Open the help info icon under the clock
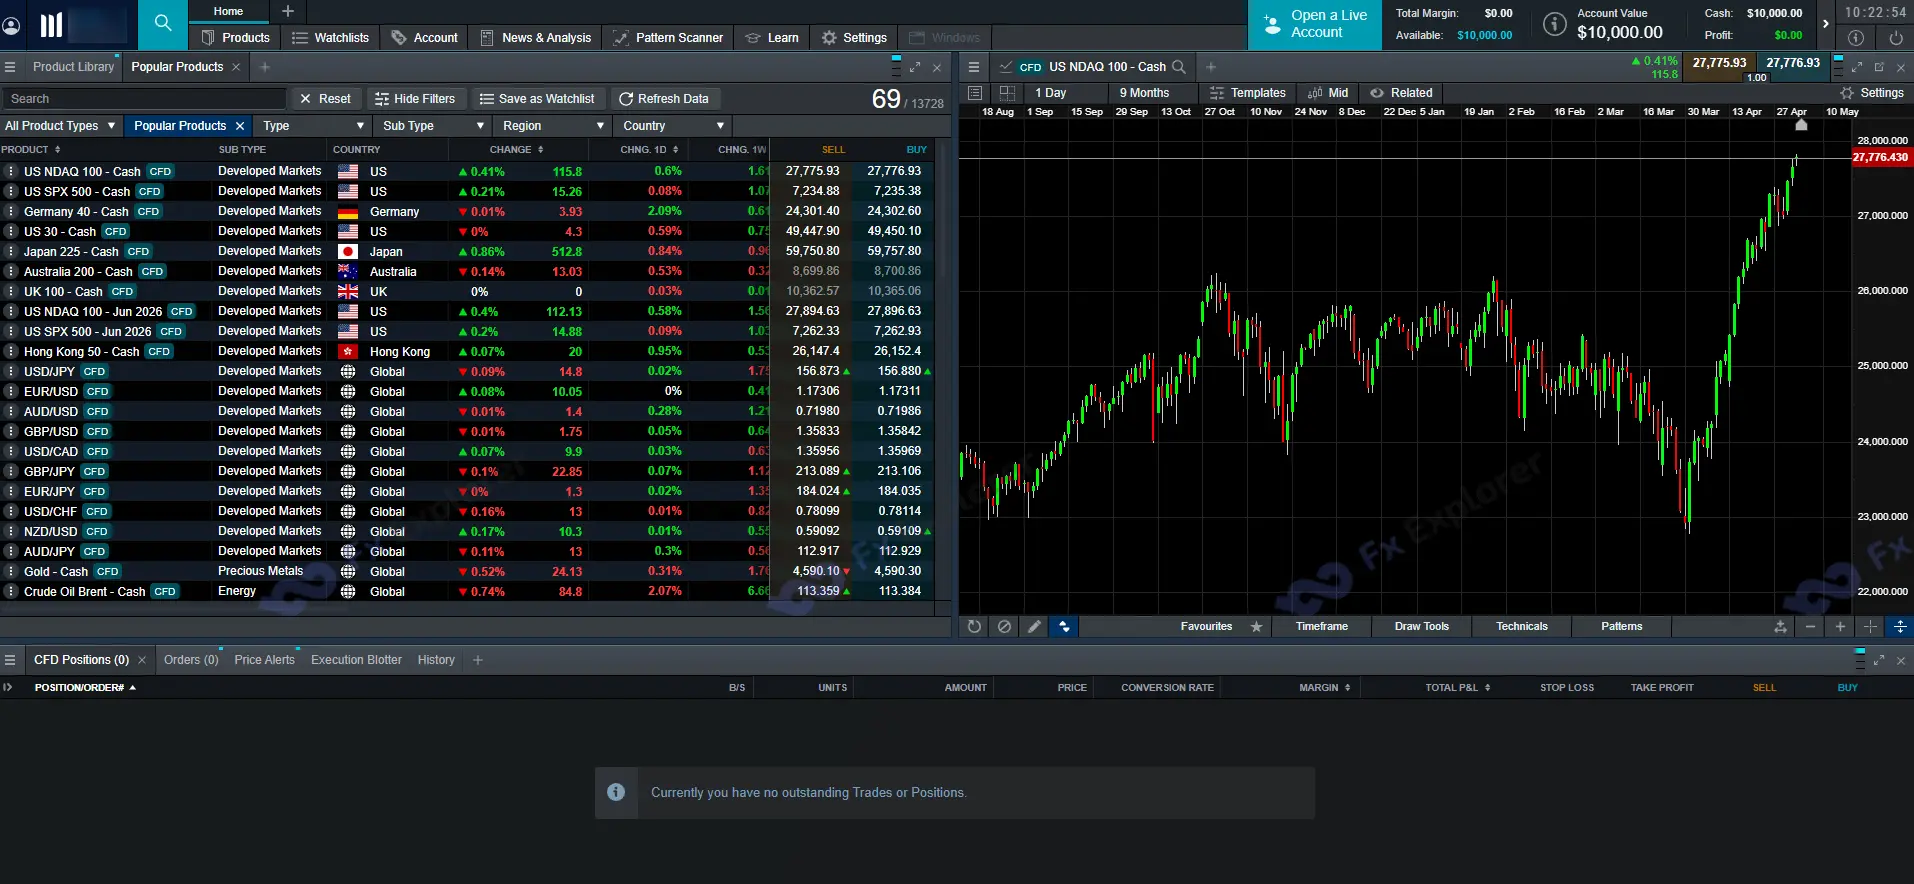The width and height of the screenshot is (1914, 884). click(1856, 38)
